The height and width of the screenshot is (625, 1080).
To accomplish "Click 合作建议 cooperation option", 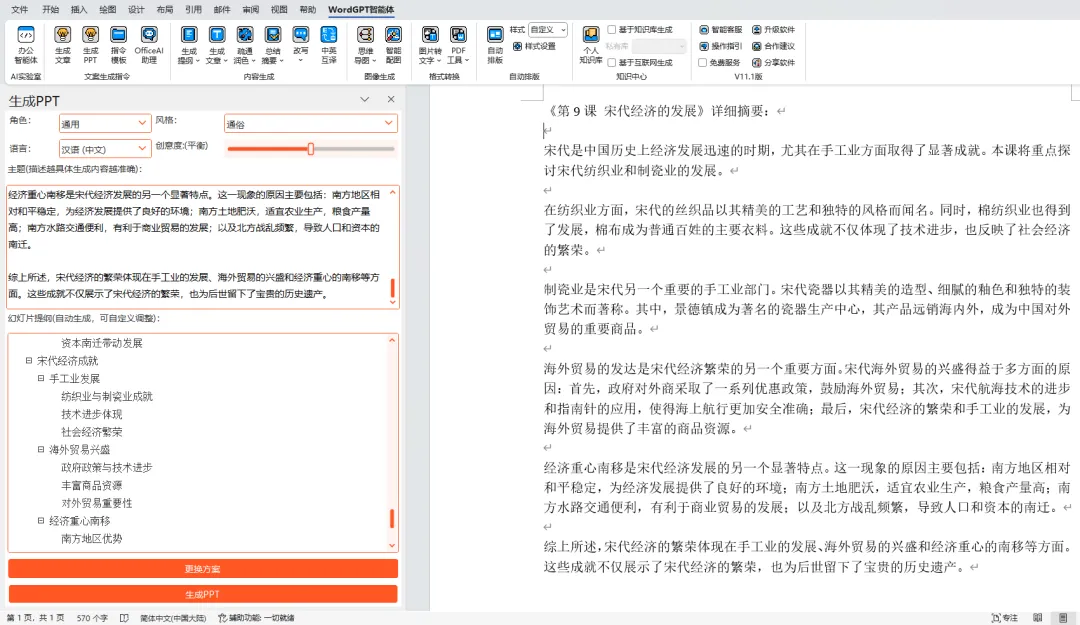I will tap(773, 46).
